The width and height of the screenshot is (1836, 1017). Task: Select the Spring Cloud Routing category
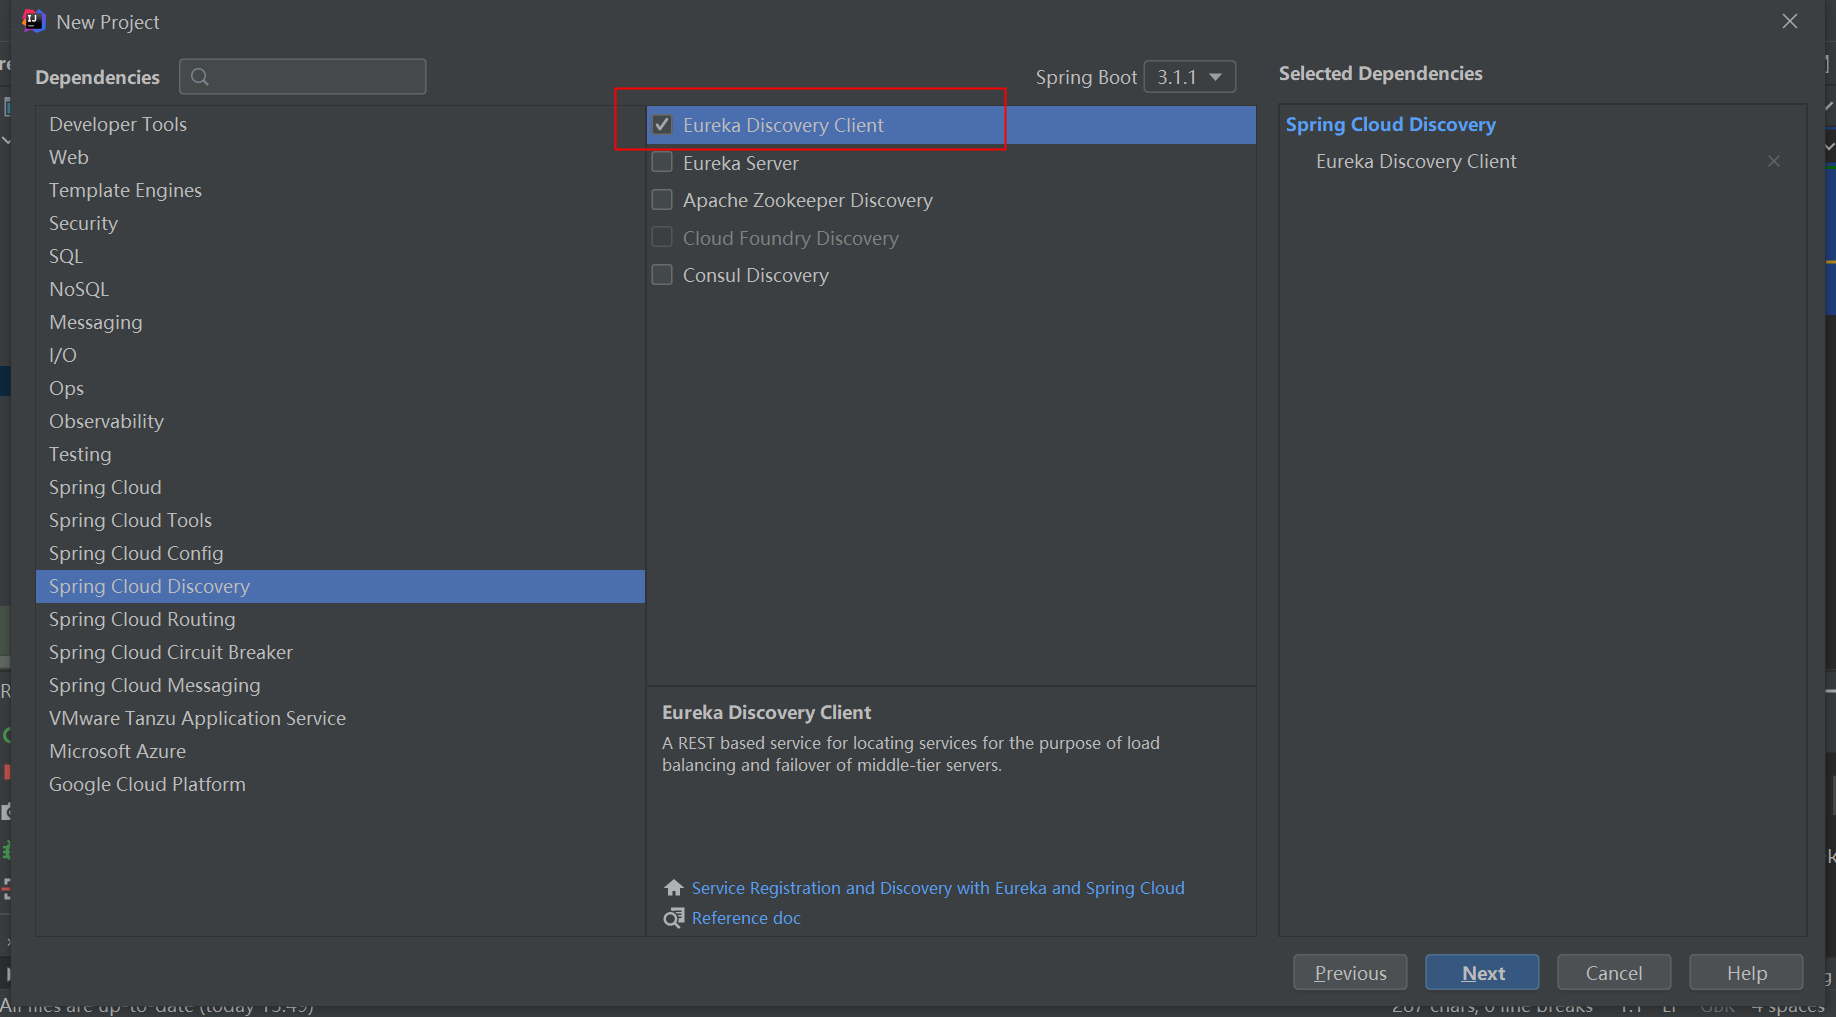pos(142,619)
